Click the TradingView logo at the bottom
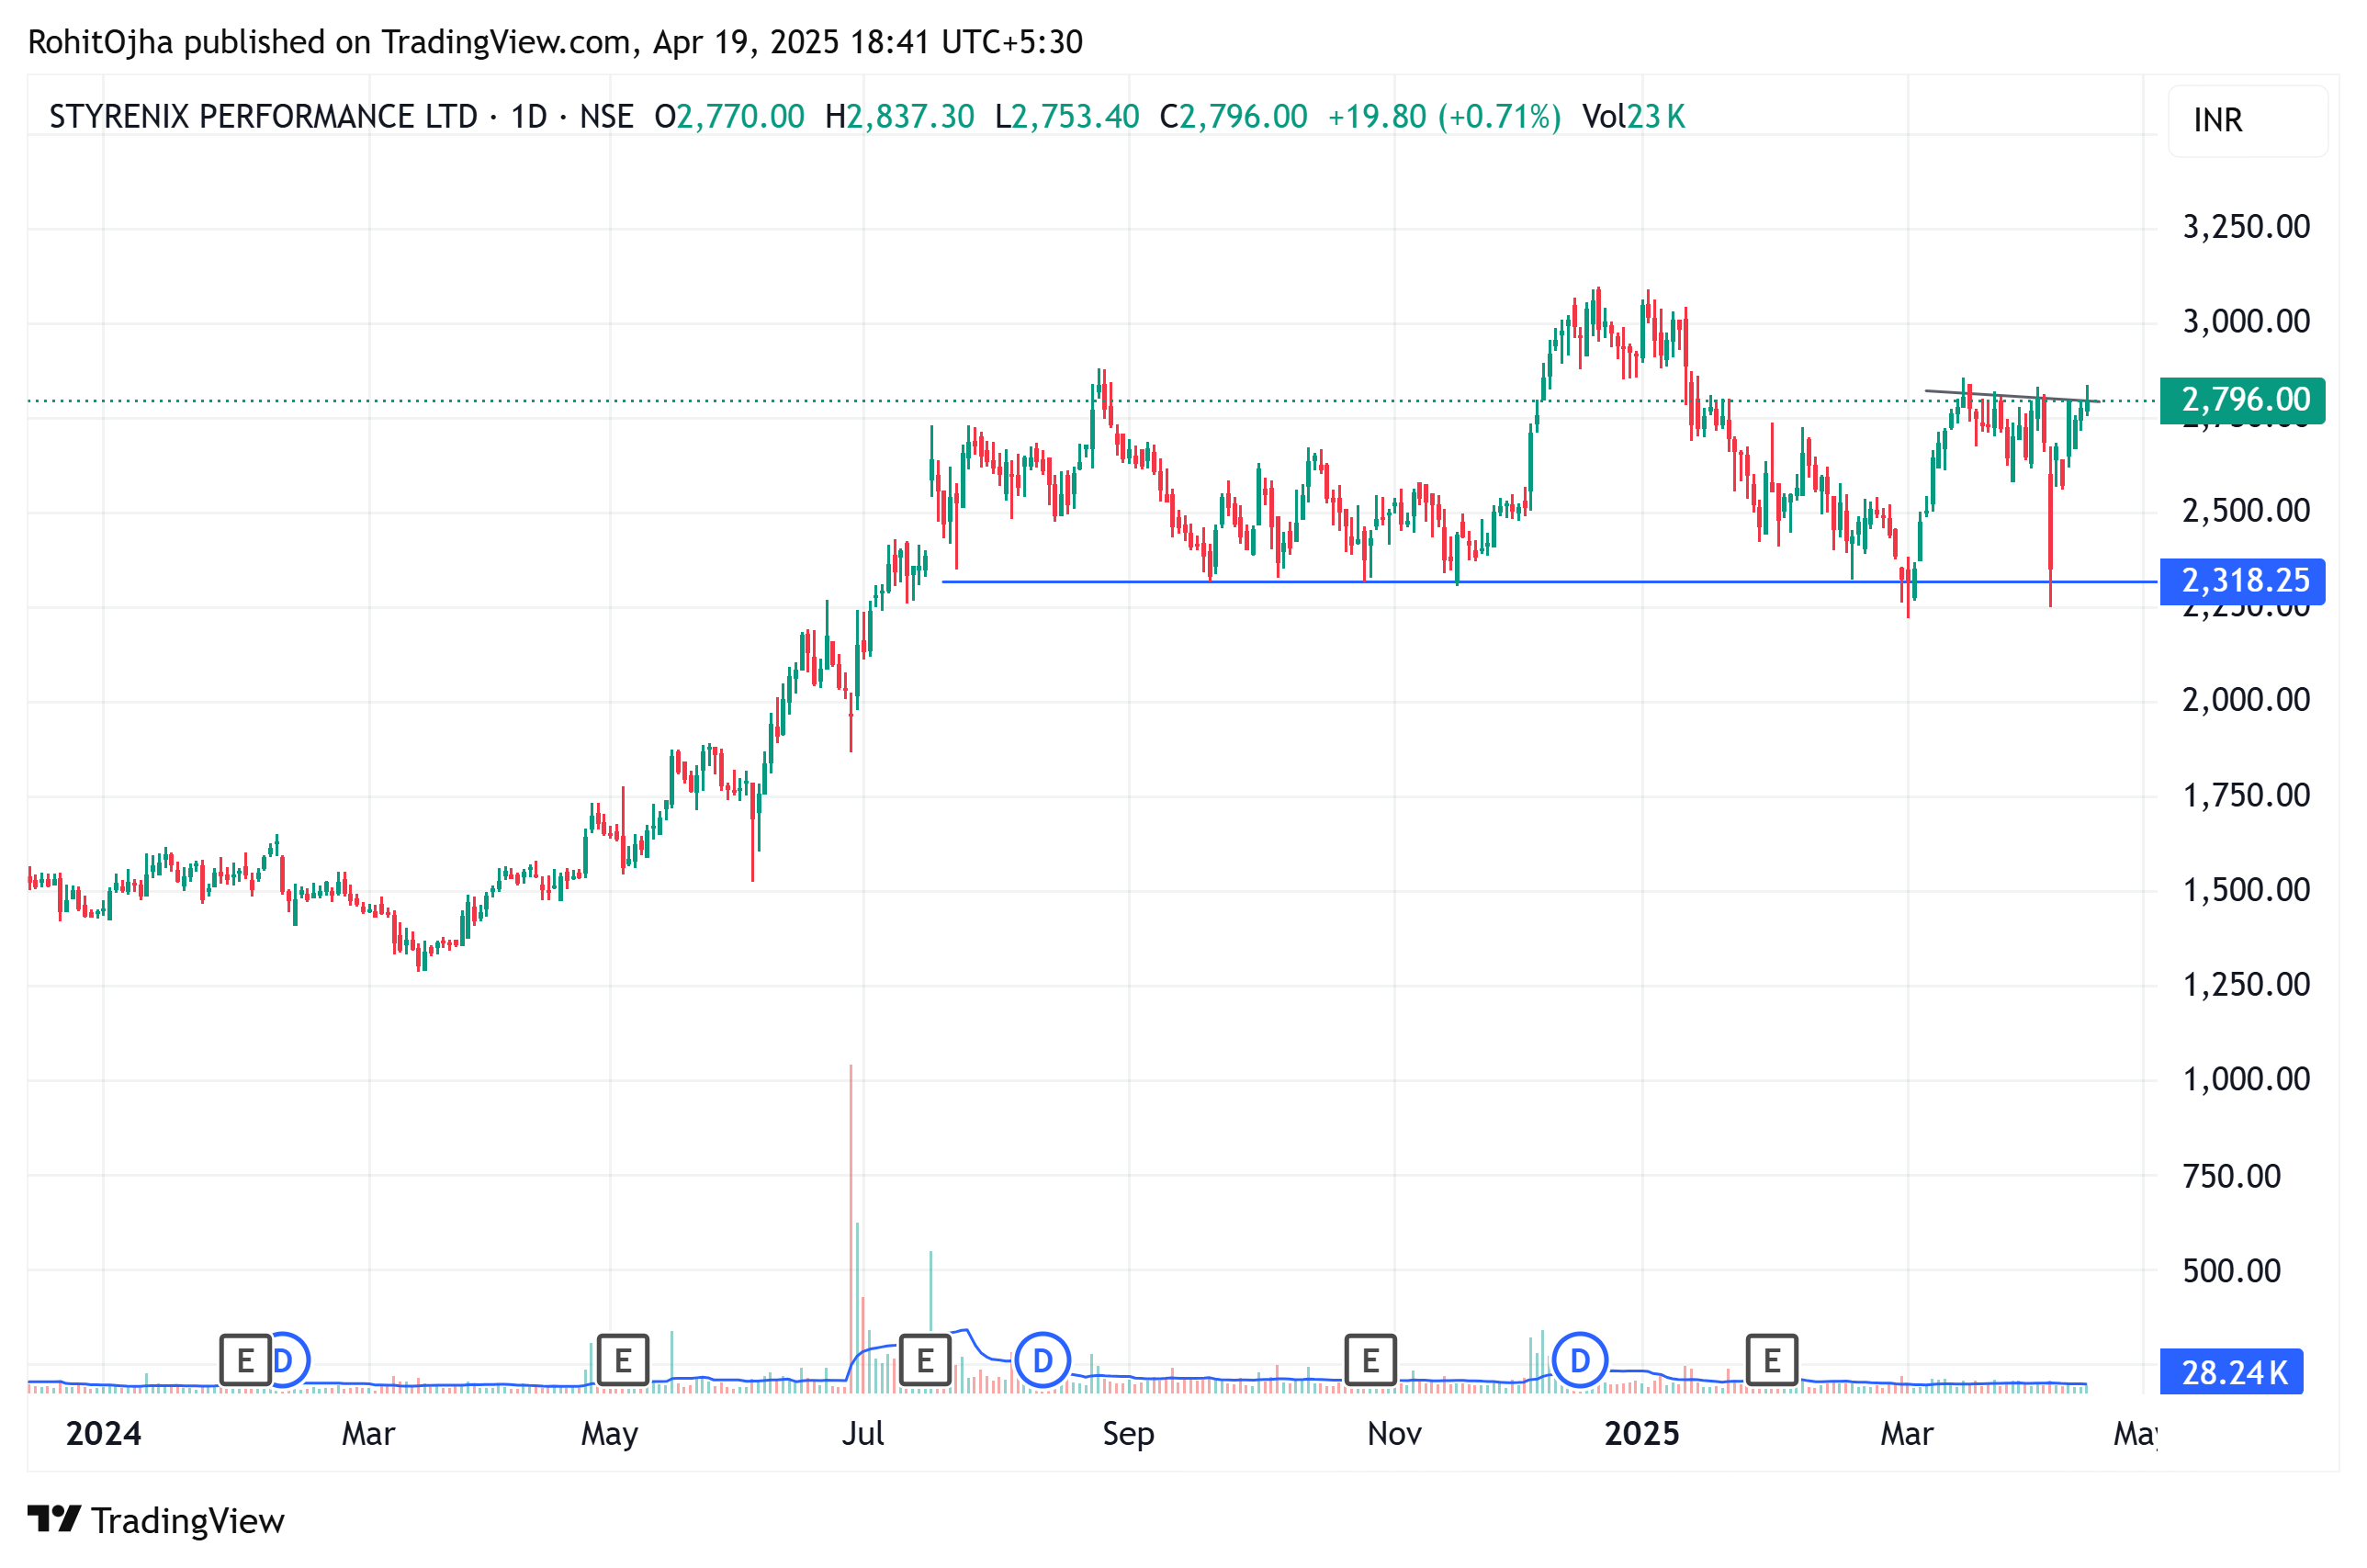 click(156, 1521)
